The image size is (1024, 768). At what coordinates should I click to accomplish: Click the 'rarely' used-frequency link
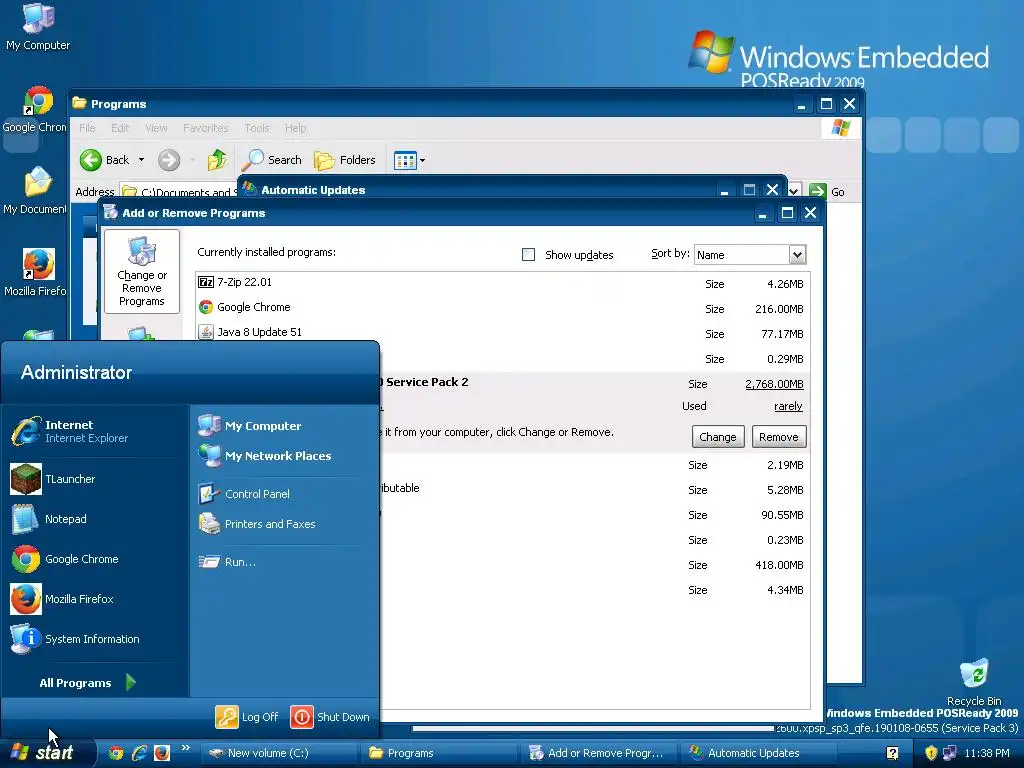(788, 406)
